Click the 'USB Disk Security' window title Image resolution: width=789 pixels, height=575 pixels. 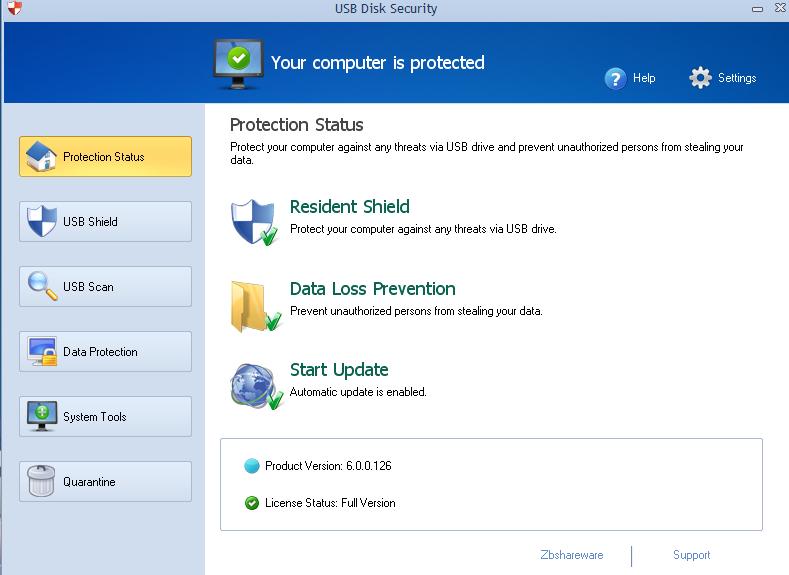pos(386,9)
